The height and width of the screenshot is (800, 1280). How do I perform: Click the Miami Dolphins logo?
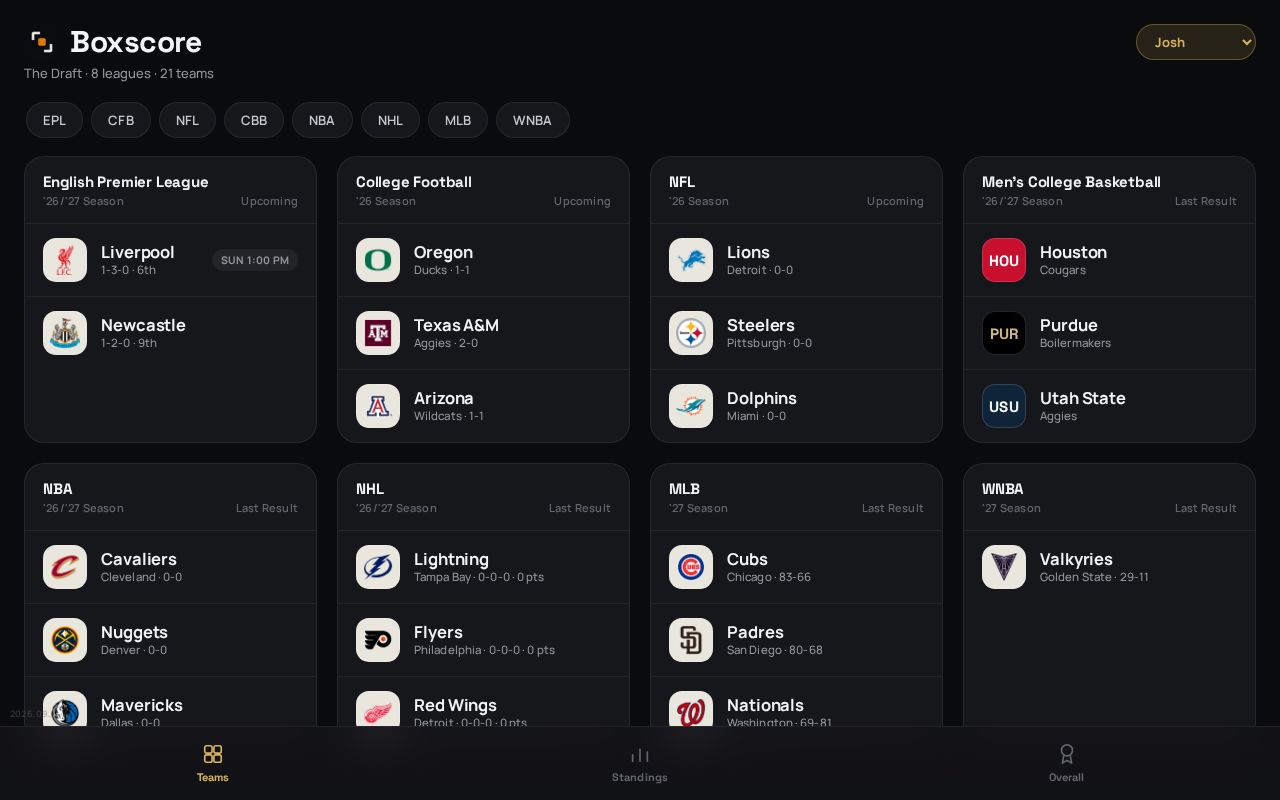(691, 406)
